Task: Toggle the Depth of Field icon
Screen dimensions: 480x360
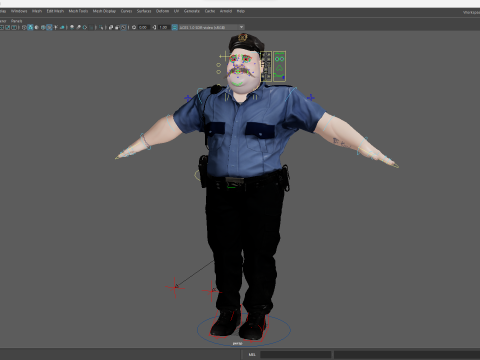Action: coord(91,27)
